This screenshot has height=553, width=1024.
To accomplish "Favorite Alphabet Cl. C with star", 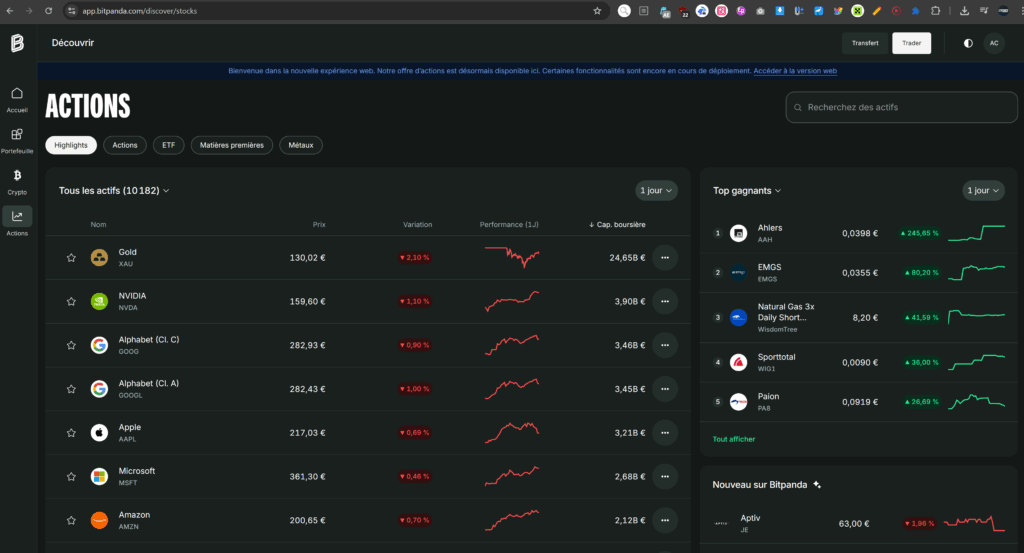I will tap(71, 345).
